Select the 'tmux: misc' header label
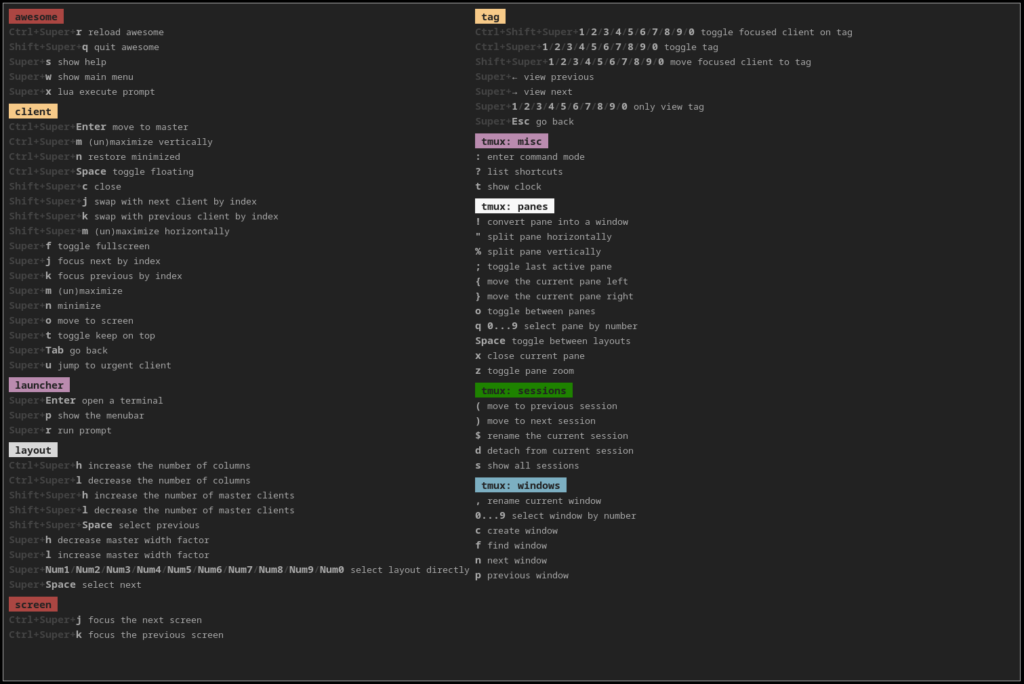Screen dimensions: 1024x684 (511, 141)
